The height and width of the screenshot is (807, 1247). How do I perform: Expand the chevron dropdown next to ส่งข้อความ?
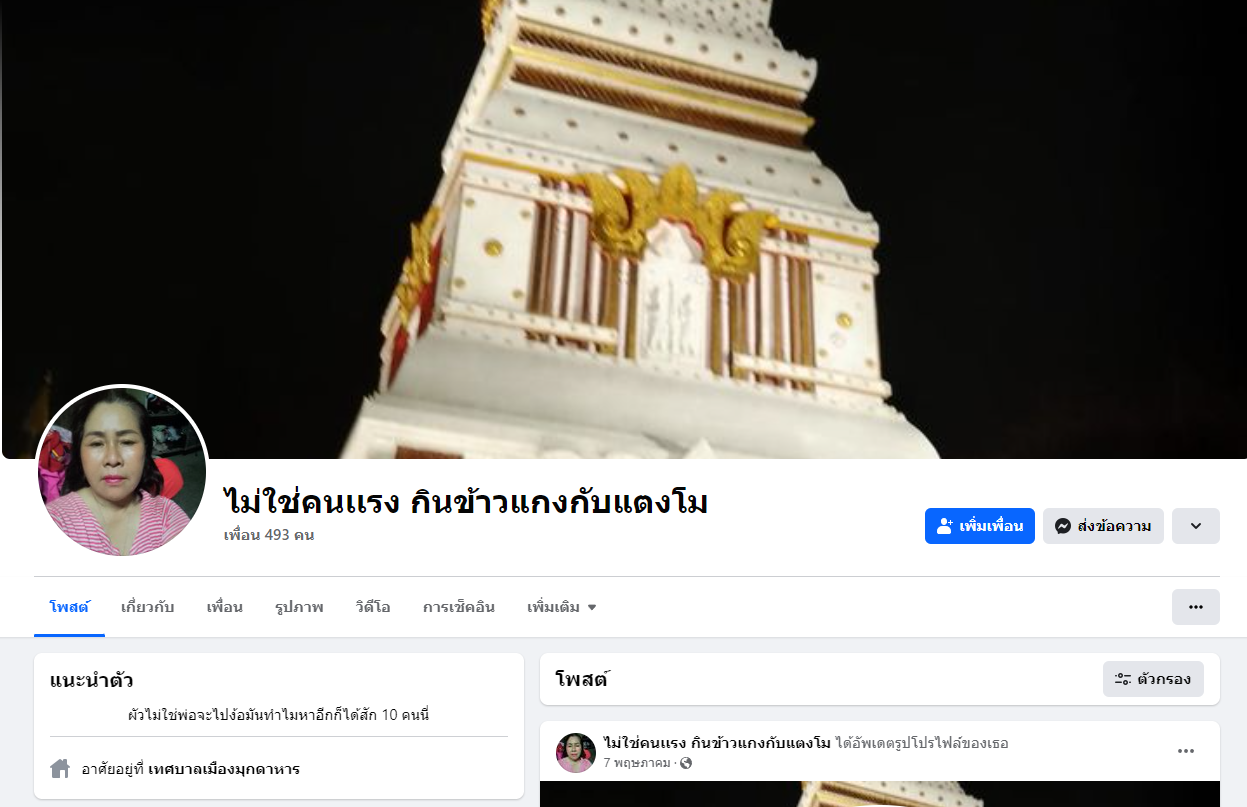[x=1196, y=526]
